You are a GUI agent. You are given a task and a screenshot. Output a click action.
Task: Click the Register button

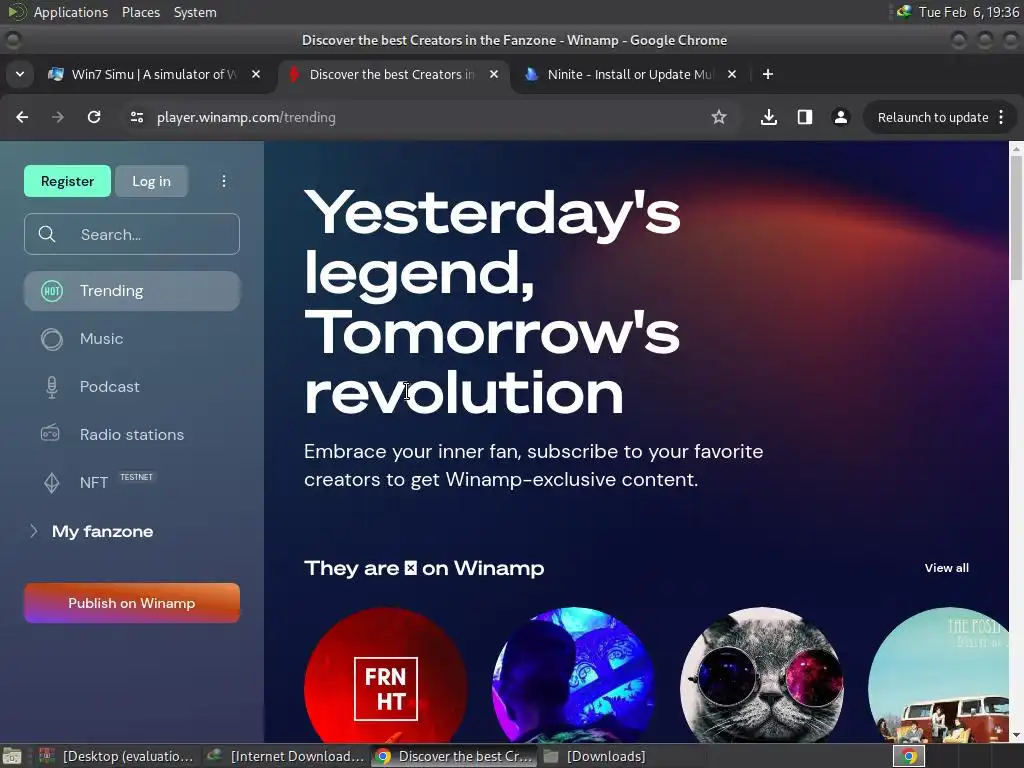[x=67, y=181]
